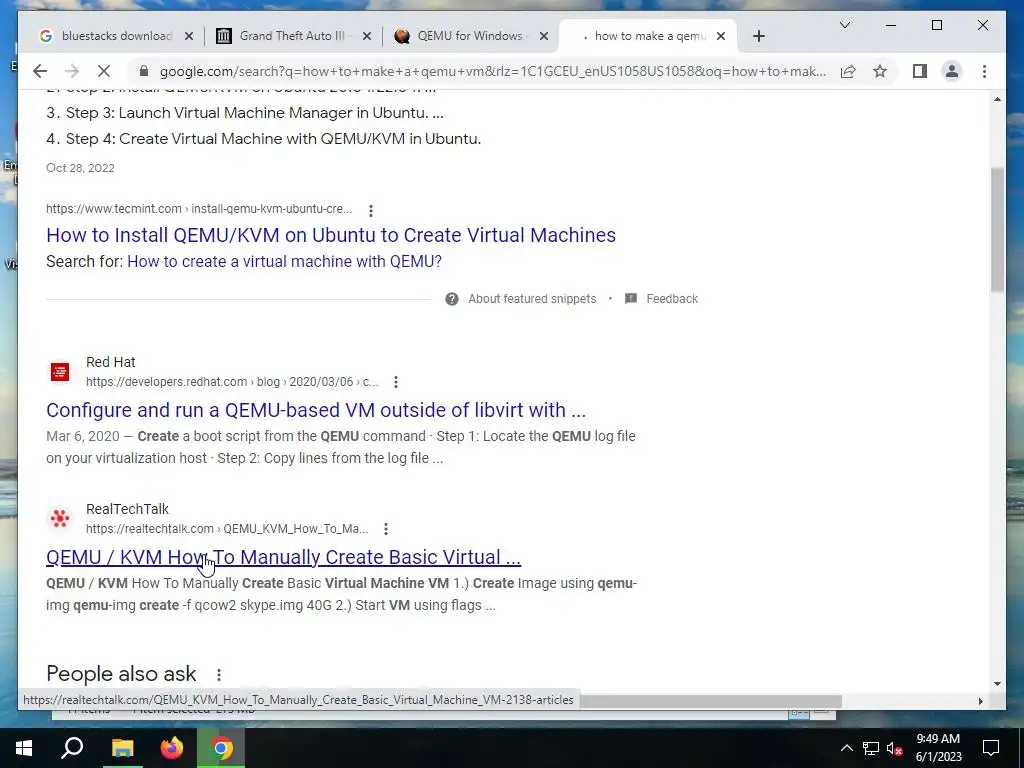Click the developers.redhat.com result URL
The image size is (1024, 768).
pos(232,382)
